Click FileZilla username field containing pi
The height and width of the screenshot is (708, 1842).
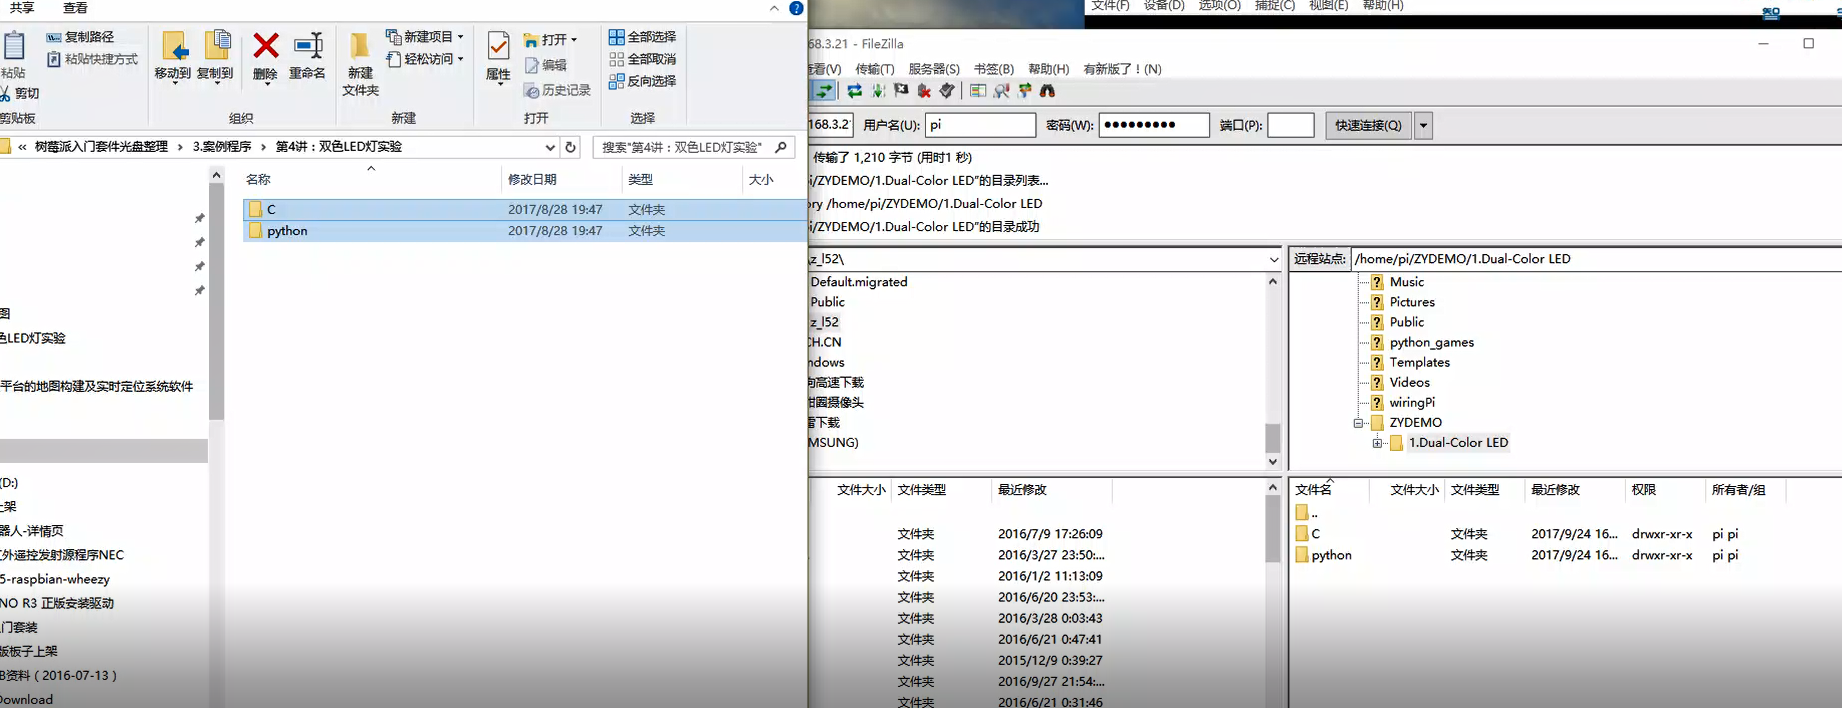click(980, 125)
